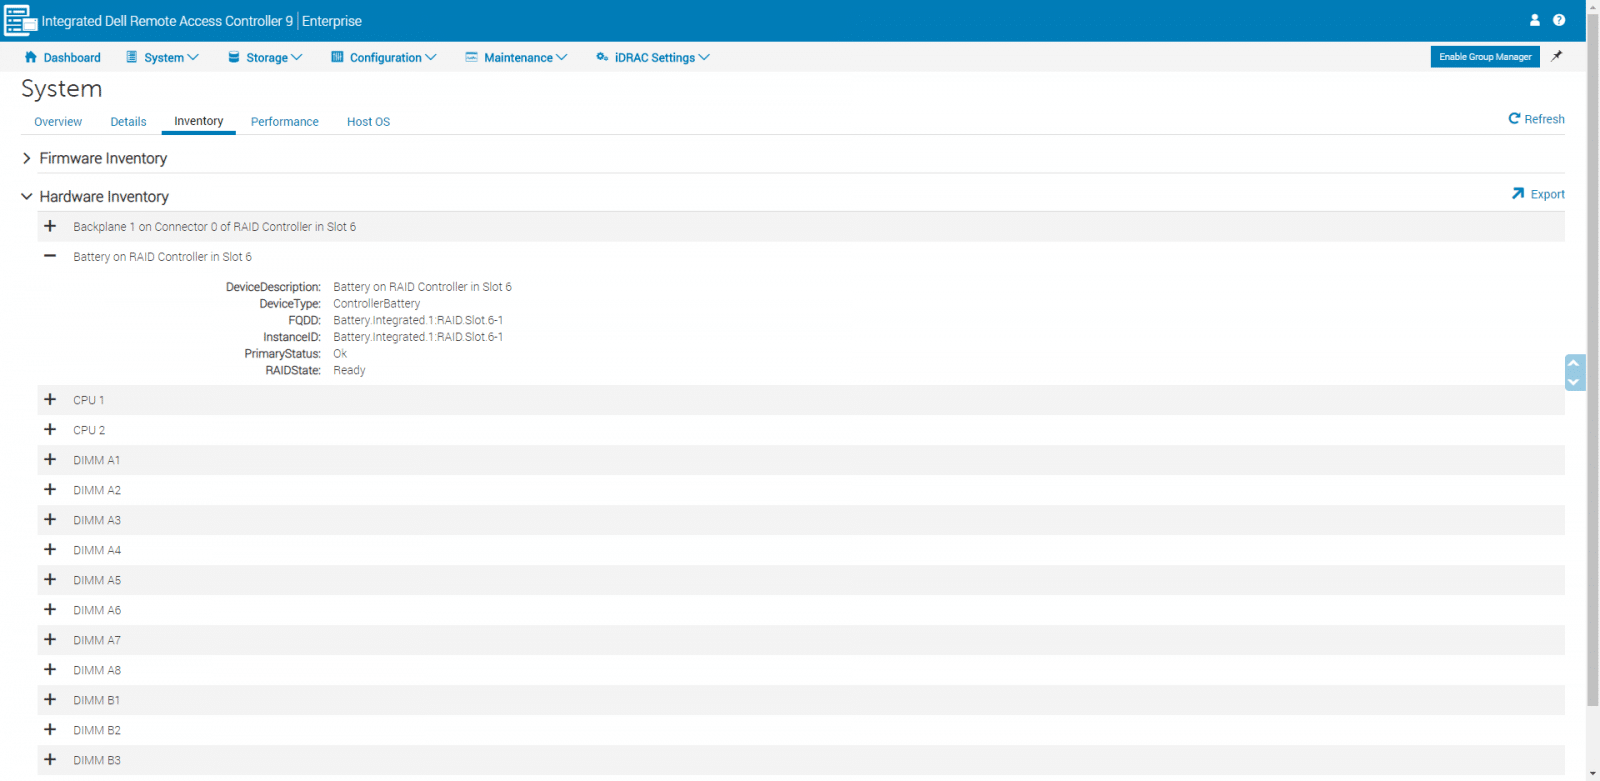This screenshot has height=781, width=1600.
Task: Expand the CPU 1 row
Action: pyautogui.click(x=50, y=399)
